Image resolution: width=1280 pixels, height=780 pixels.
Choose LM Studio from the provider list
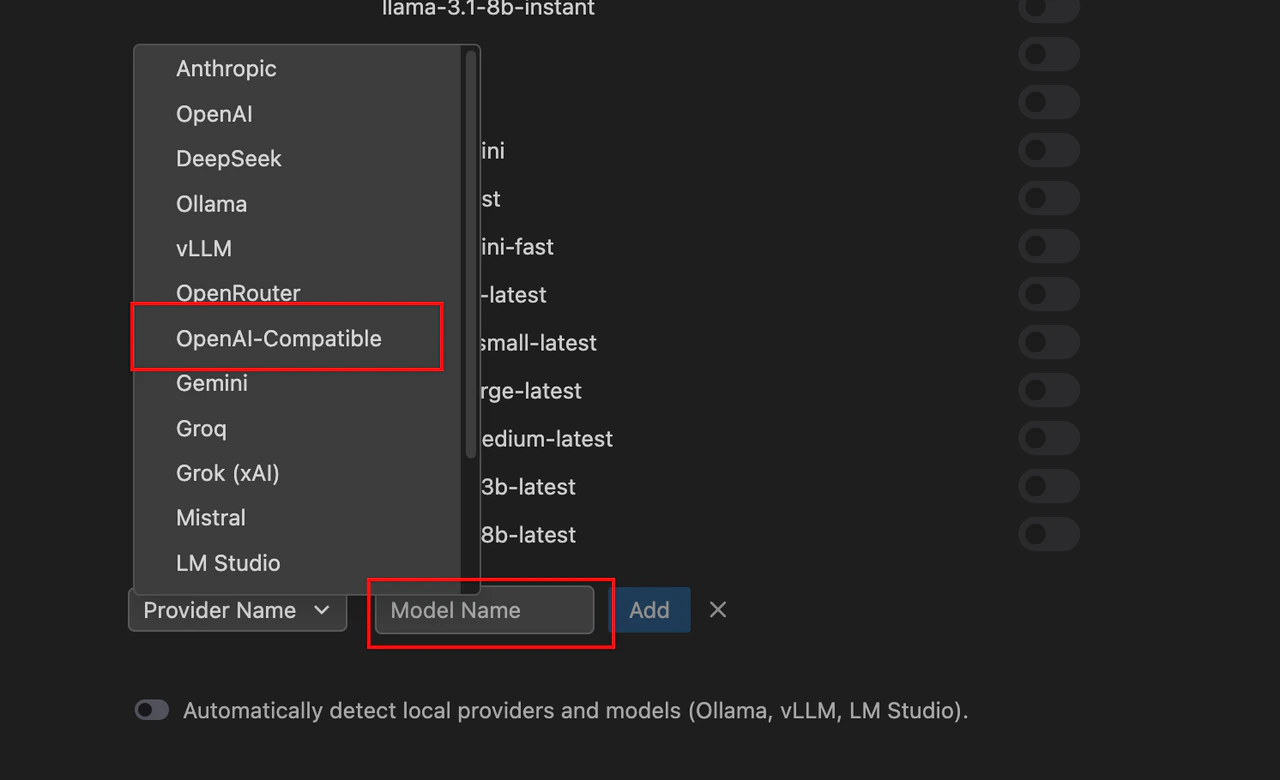pos(298,563)
